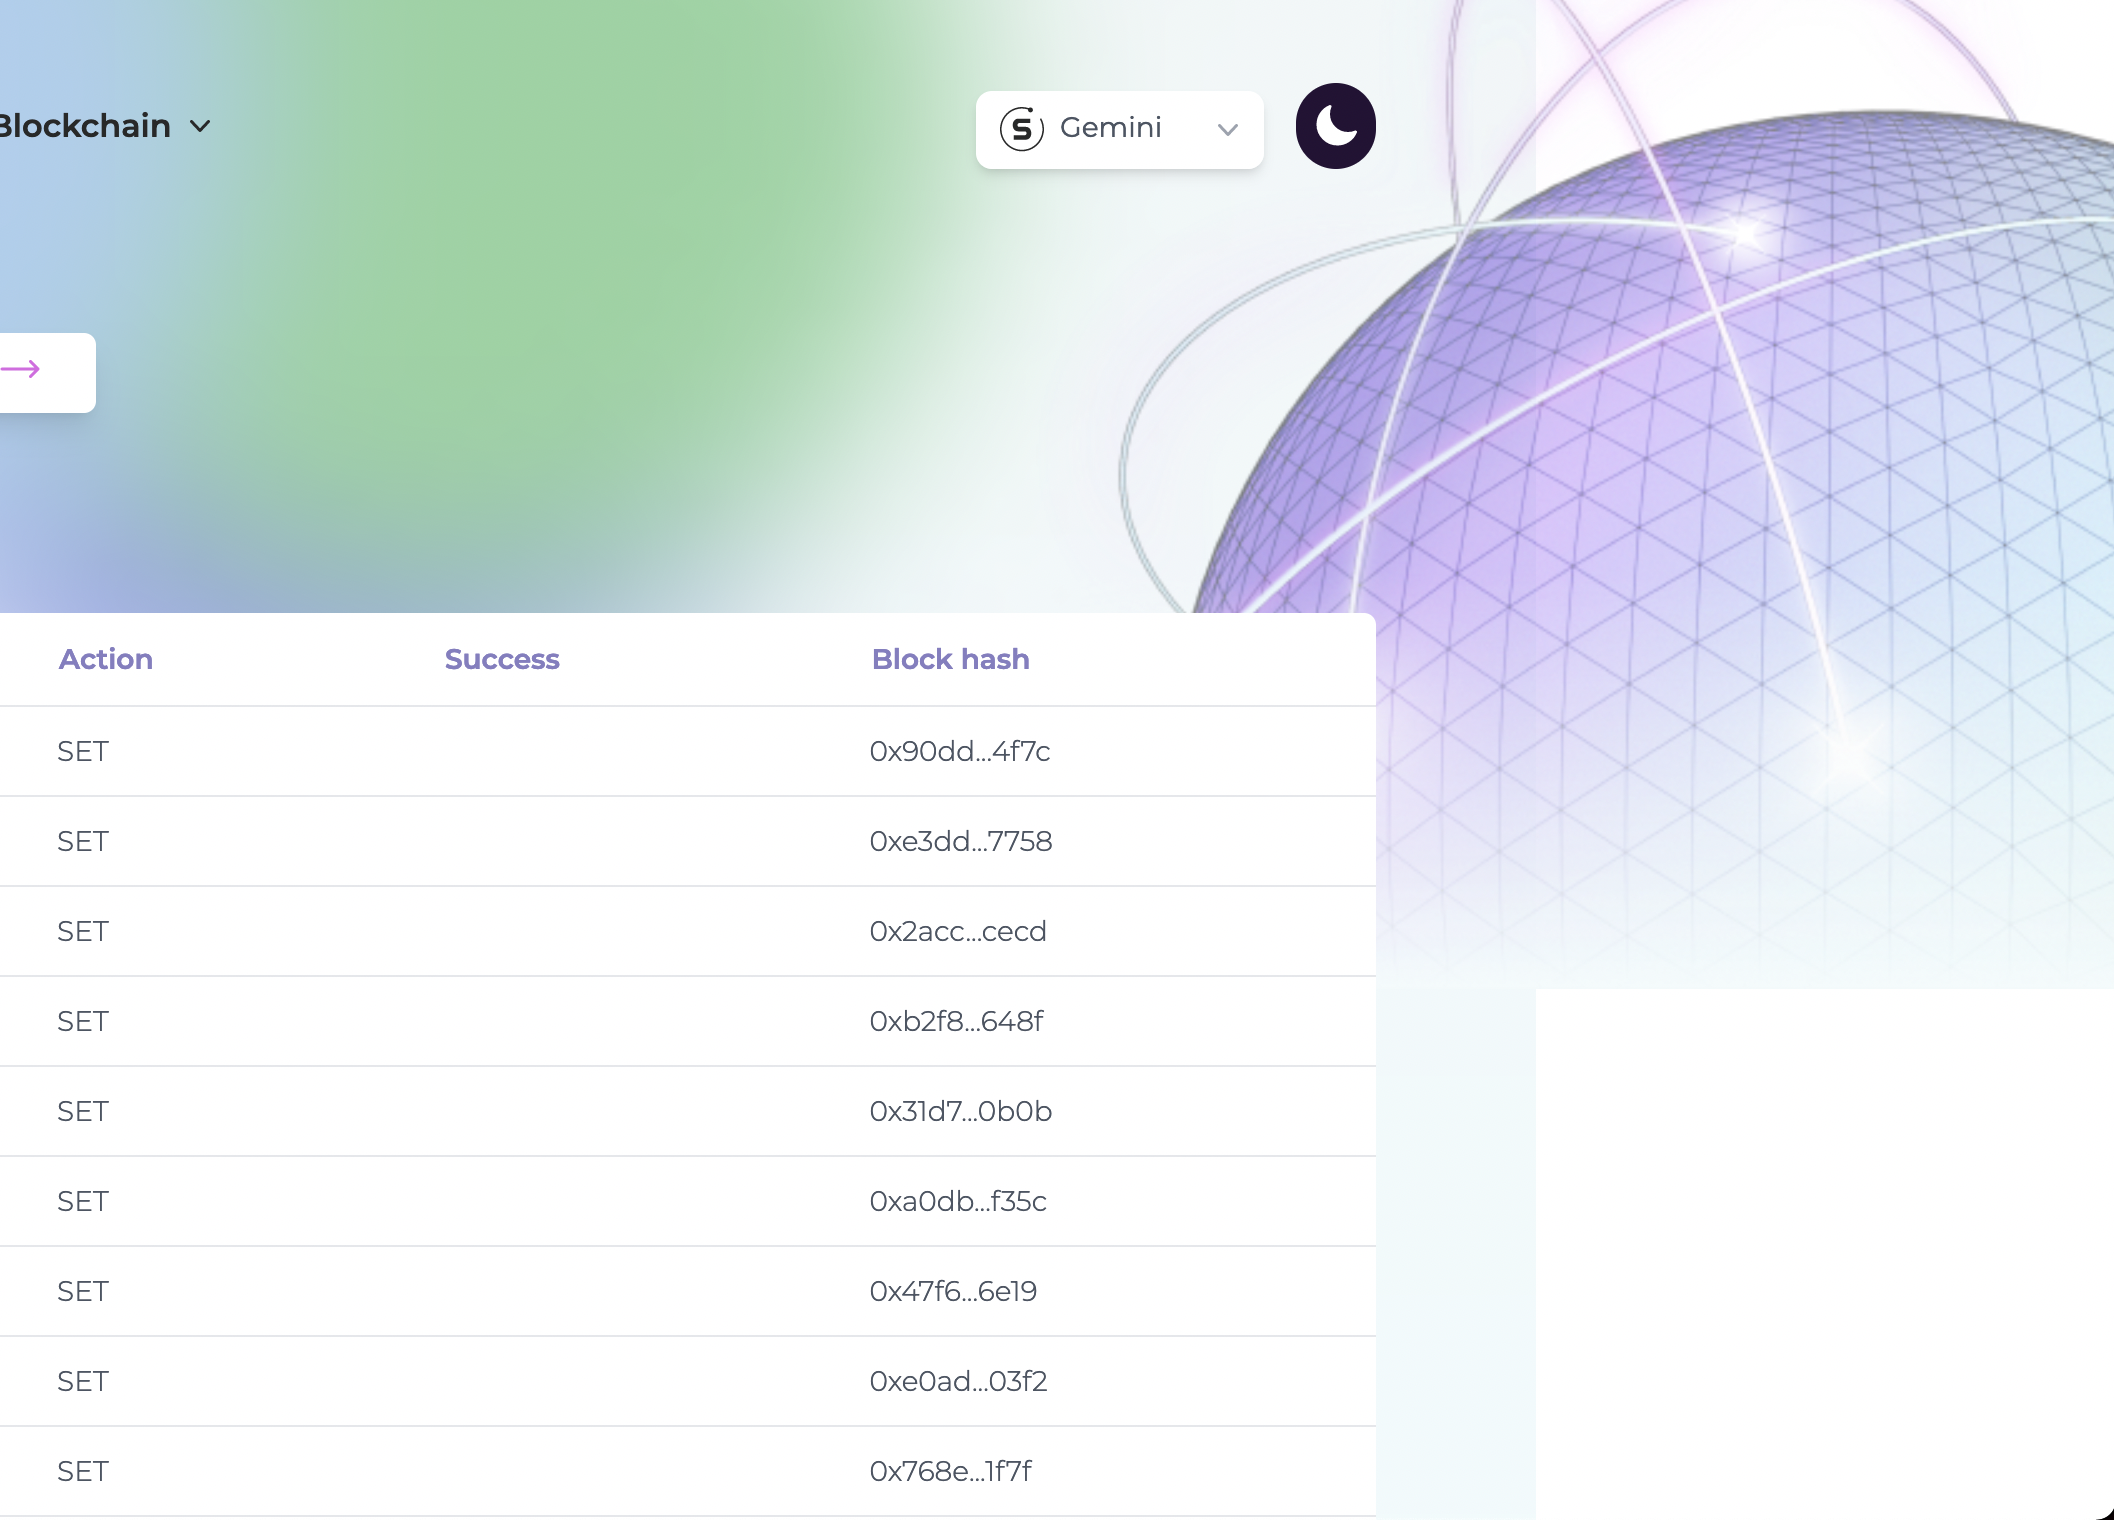This screenshot has width=2114, height=1520.
Task: Sort by the Action column header
Action: coord(106,659)
